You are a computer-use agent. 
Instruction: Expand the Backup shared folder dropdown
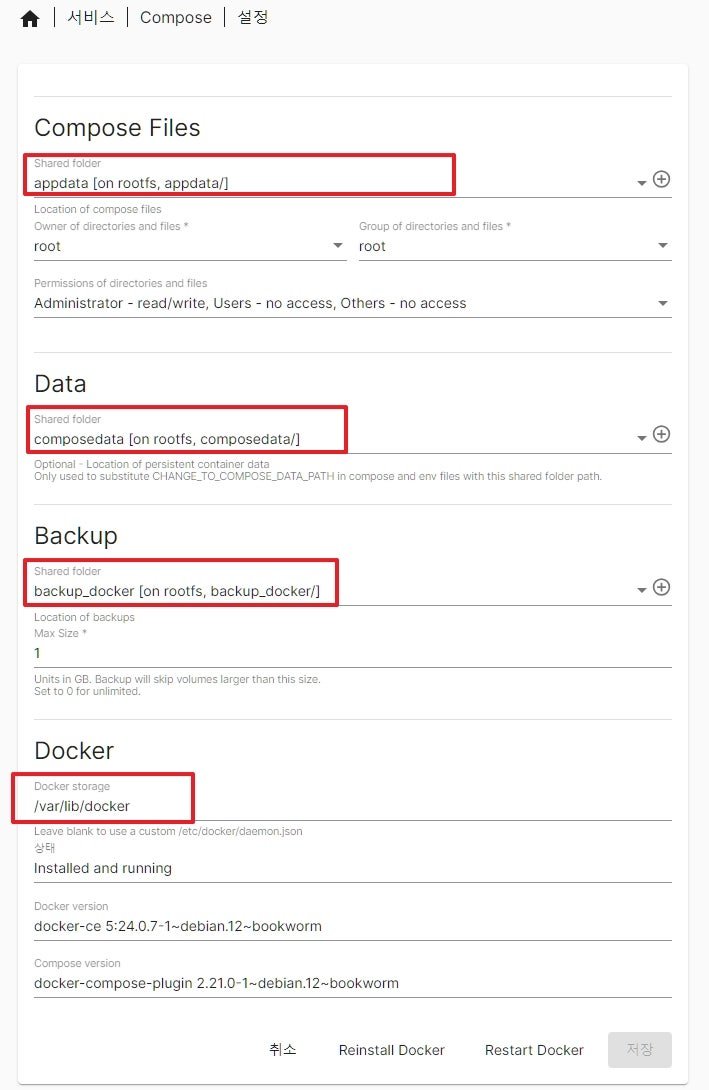coord(642,590)
